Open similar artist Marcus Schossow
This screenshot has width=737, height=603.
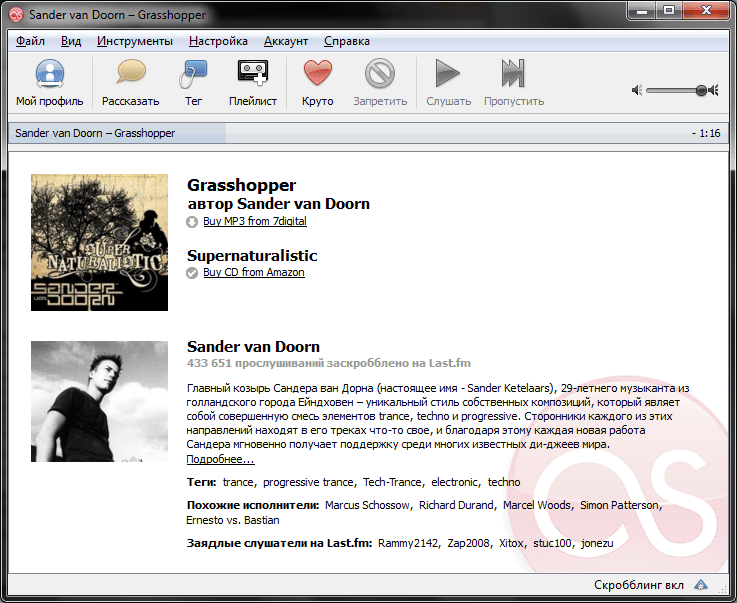(367, 505)
